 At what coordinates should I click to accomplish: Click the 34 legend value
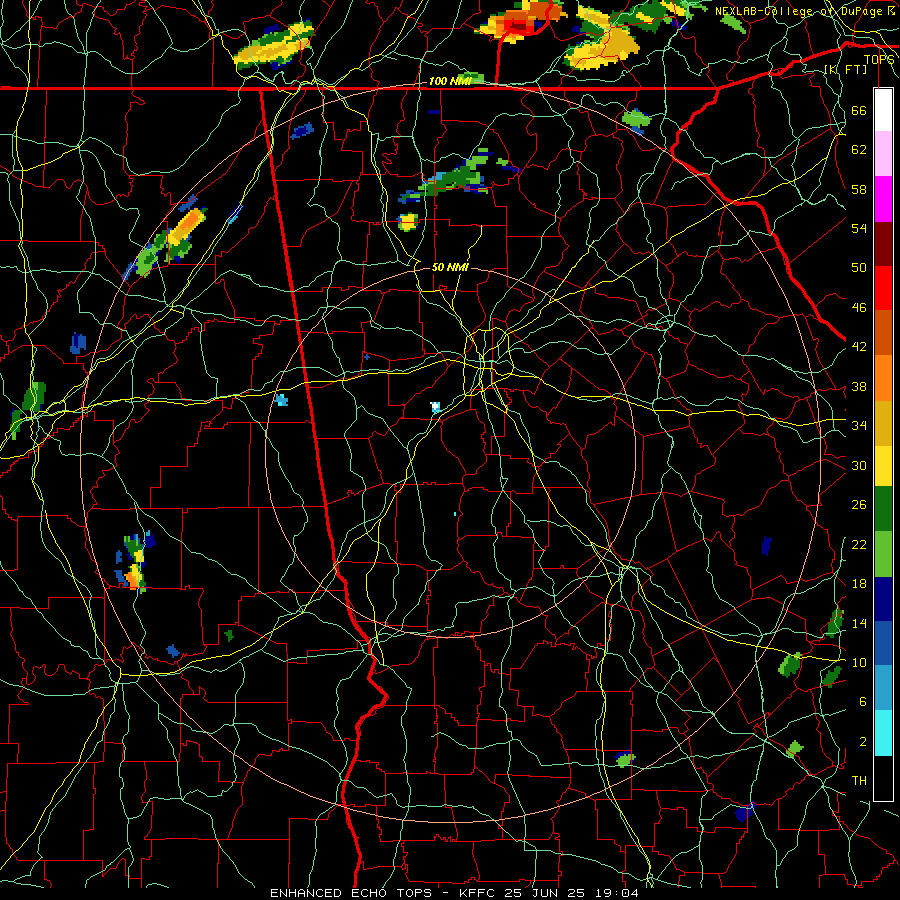(x=859, y=425)
